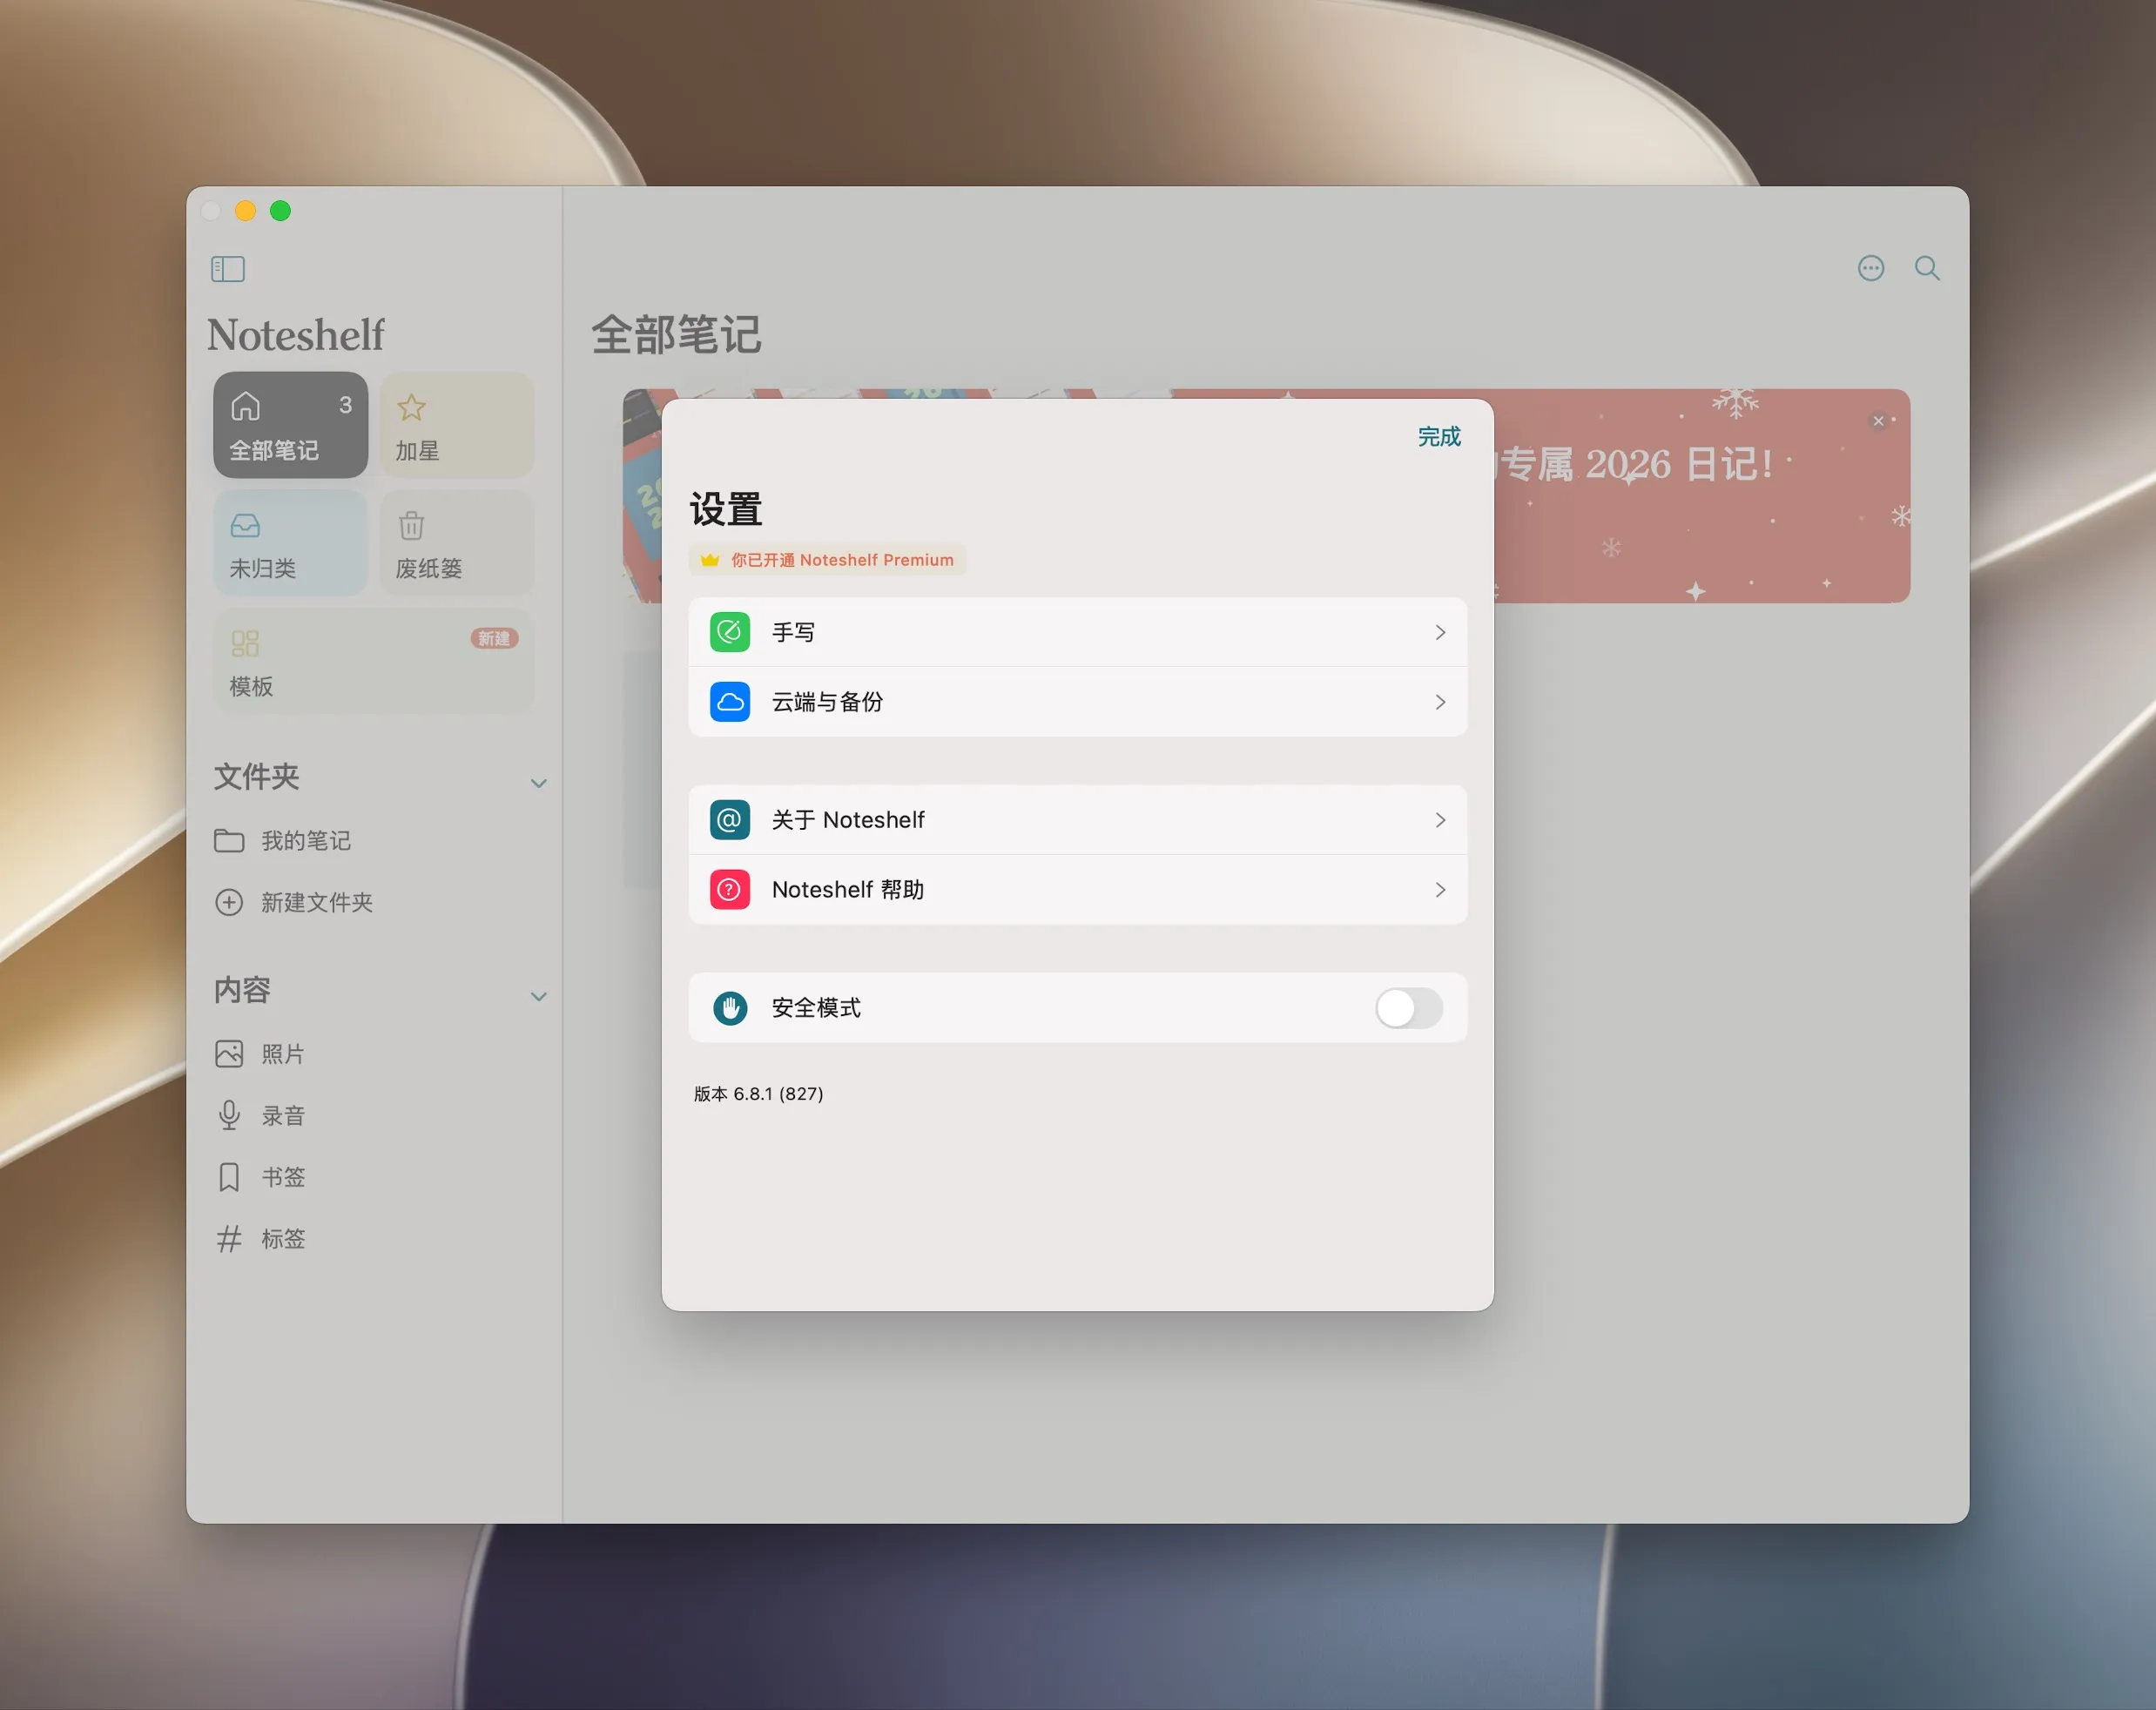This screenshot has height=1710, width=2156.
Task: Click the search magnifier icon
Action: point(1927,268)
